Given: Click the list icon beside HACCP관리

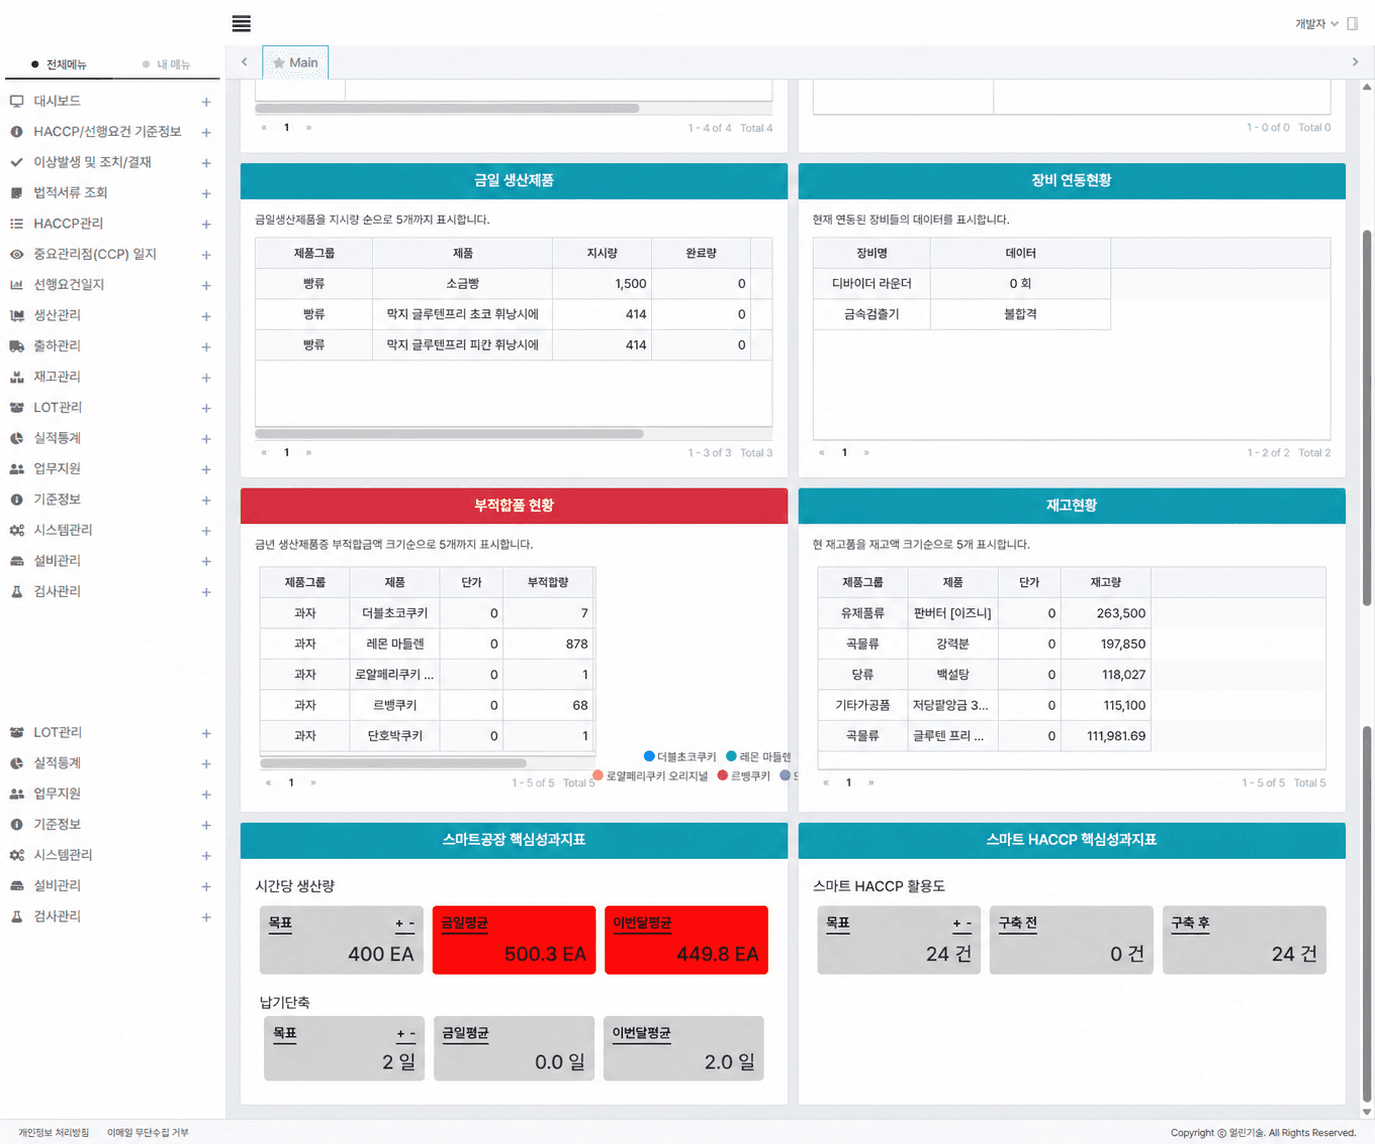Looking at the screenshot, I should click(x=16, y=224).
